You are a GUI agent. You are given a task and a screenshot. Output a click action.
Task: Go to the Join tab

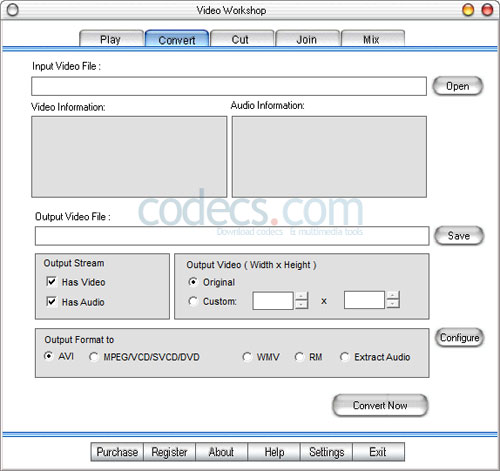[x=307, y=39]
